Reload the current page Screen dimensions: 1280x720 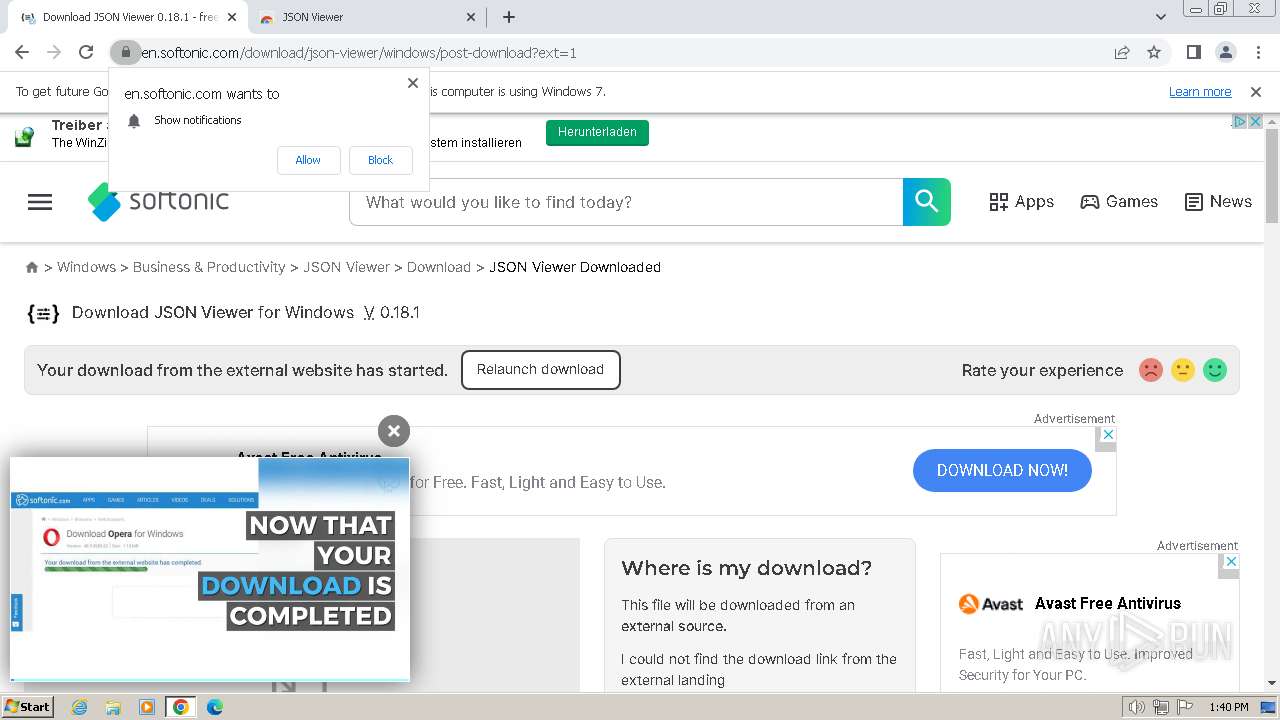click(x=86, y=52)
